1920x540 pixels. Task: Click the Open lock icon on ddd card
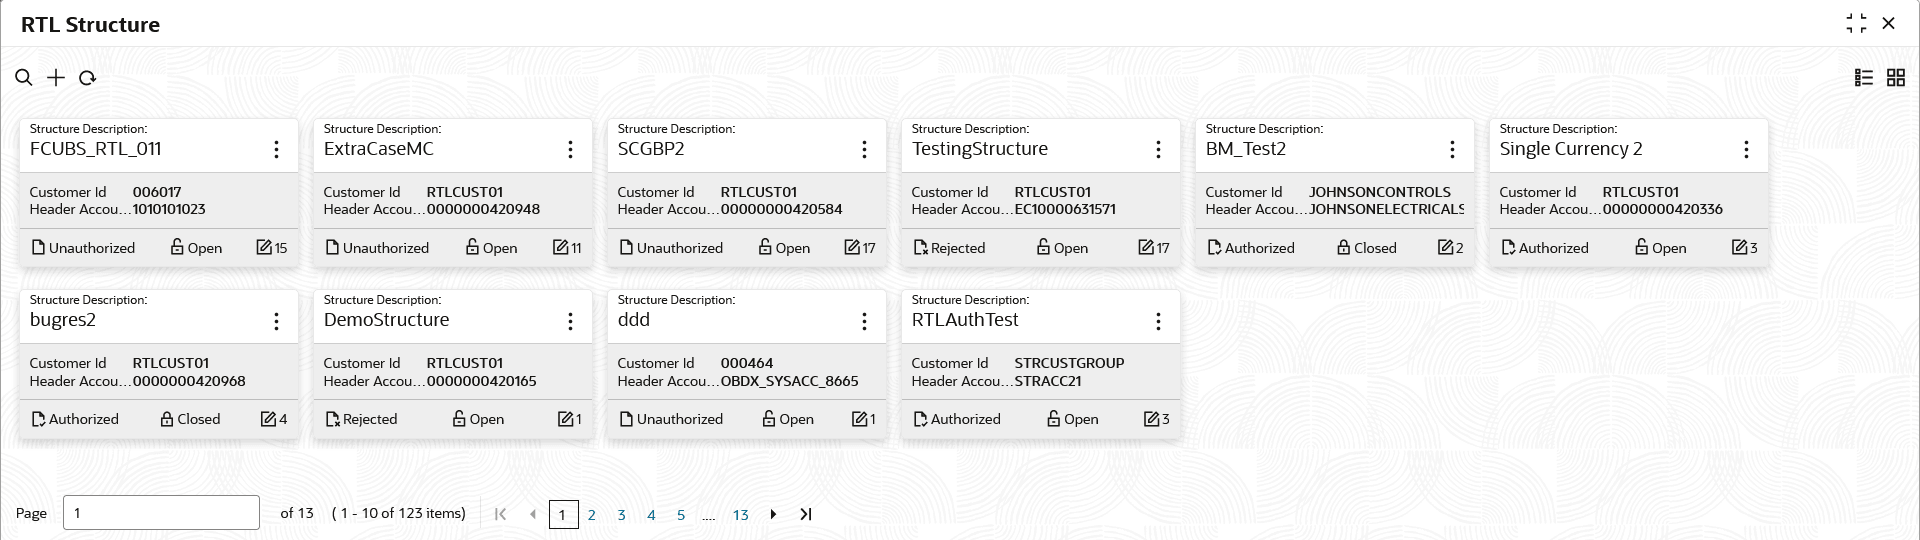tap(769, 419)
